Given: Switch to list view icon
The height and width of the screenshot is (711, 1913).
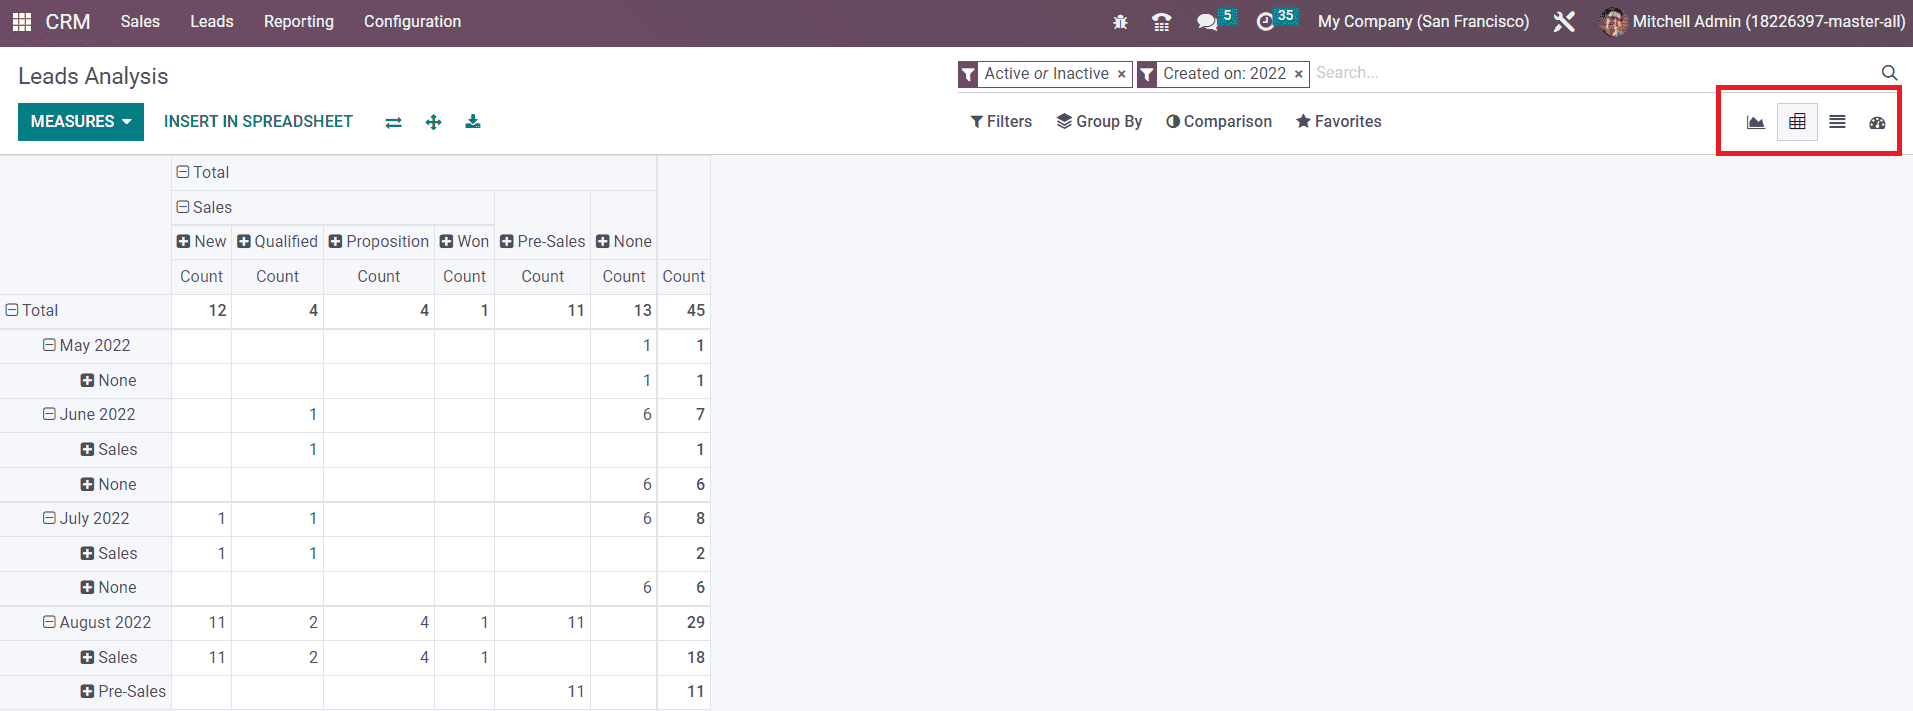Looking at the screenshot, I should pos(1837,122).
